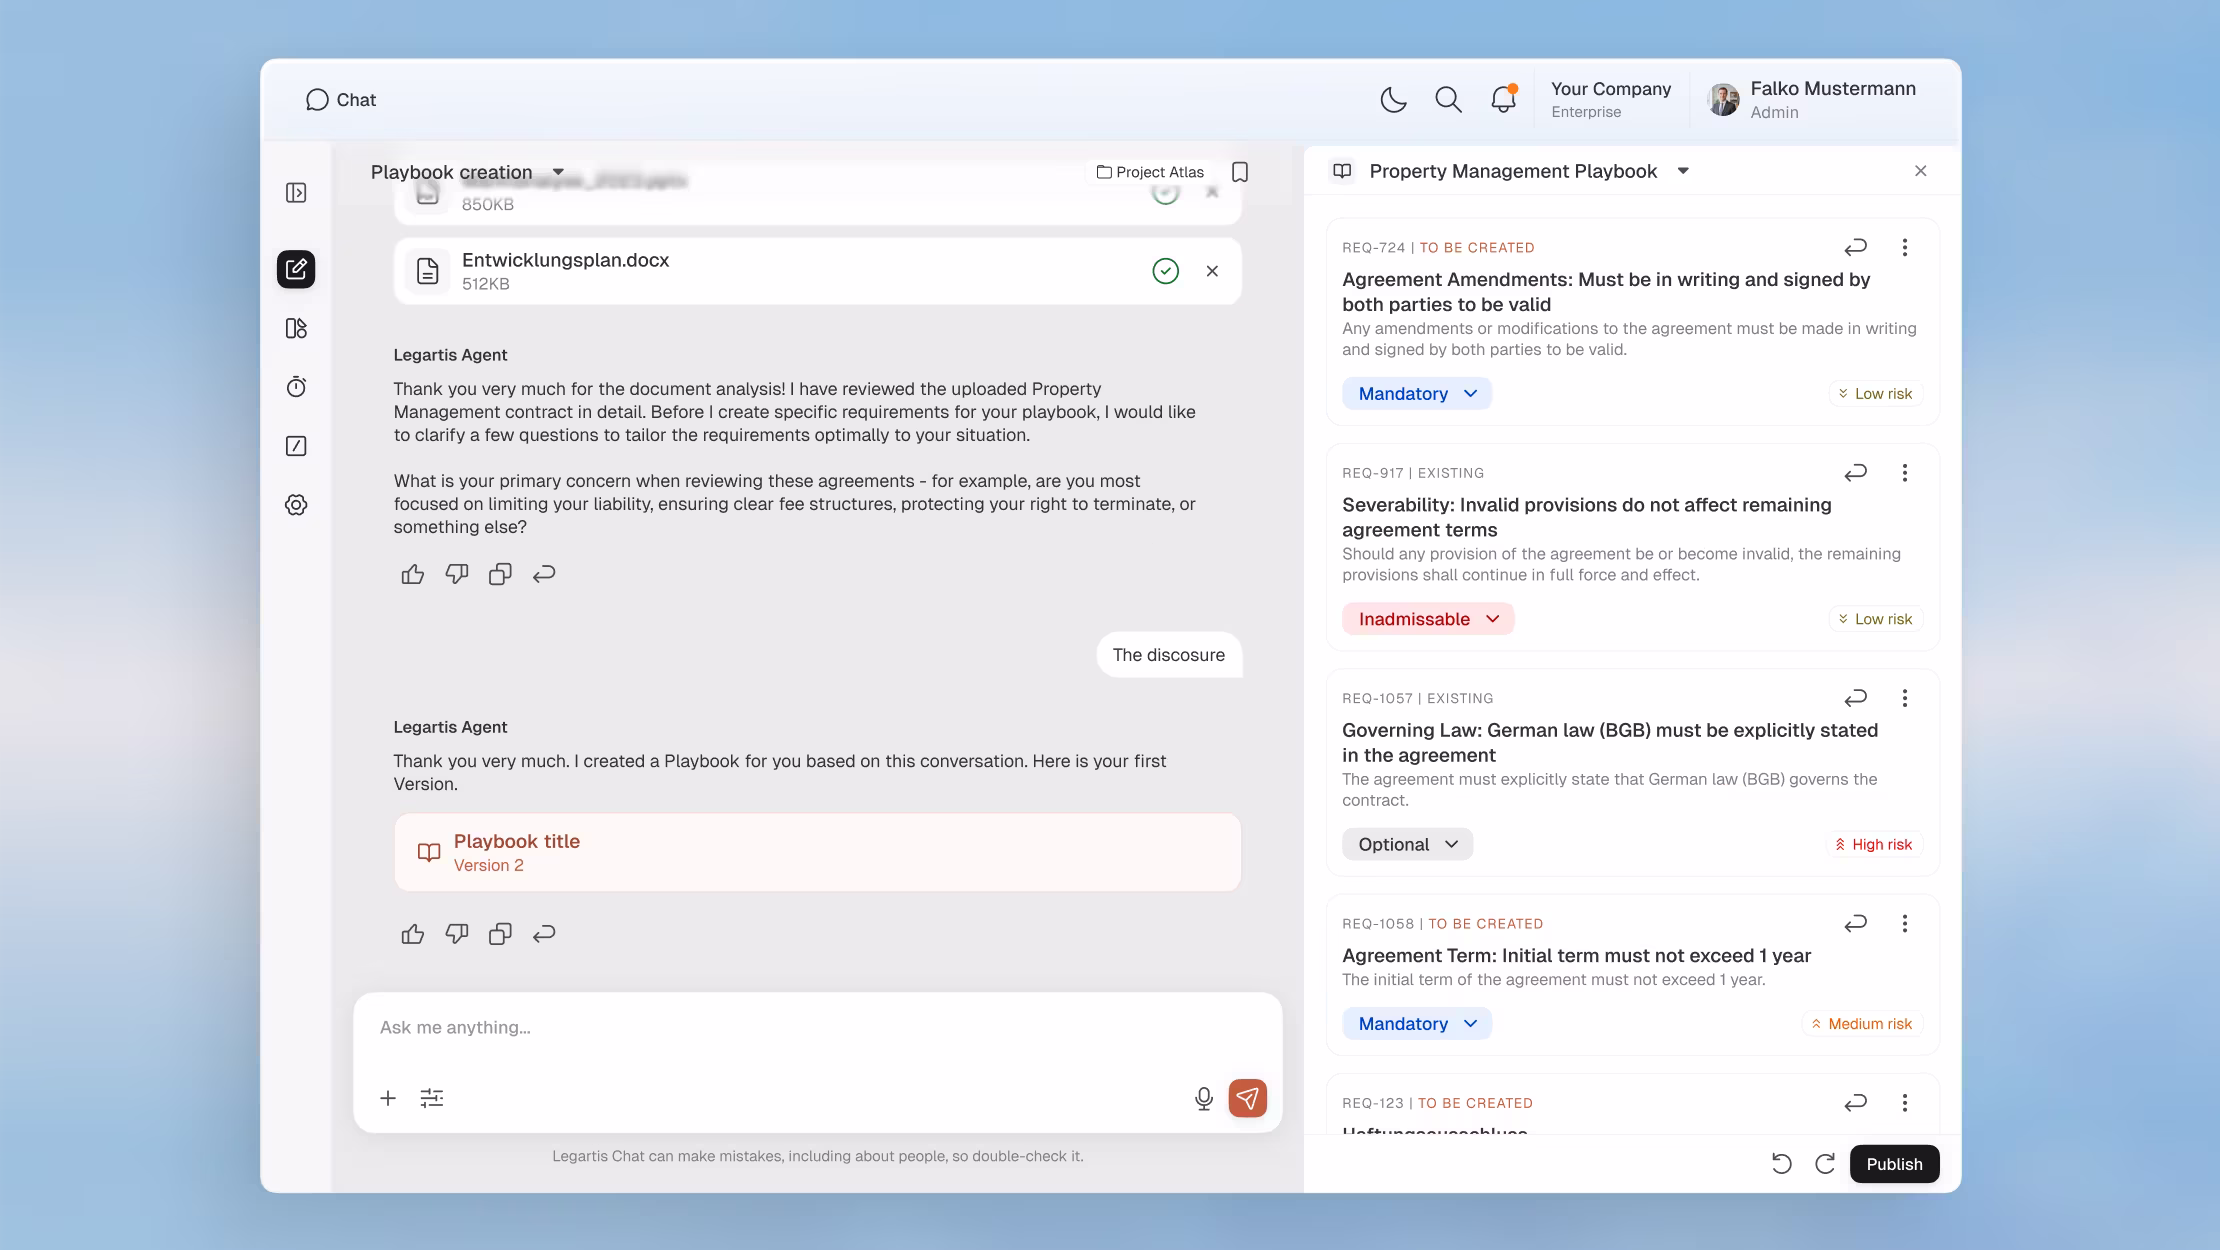This screenshot has height=1250, width=2220.
Task: Reply to the first Legartis Agent message
Action: point(544,574)
